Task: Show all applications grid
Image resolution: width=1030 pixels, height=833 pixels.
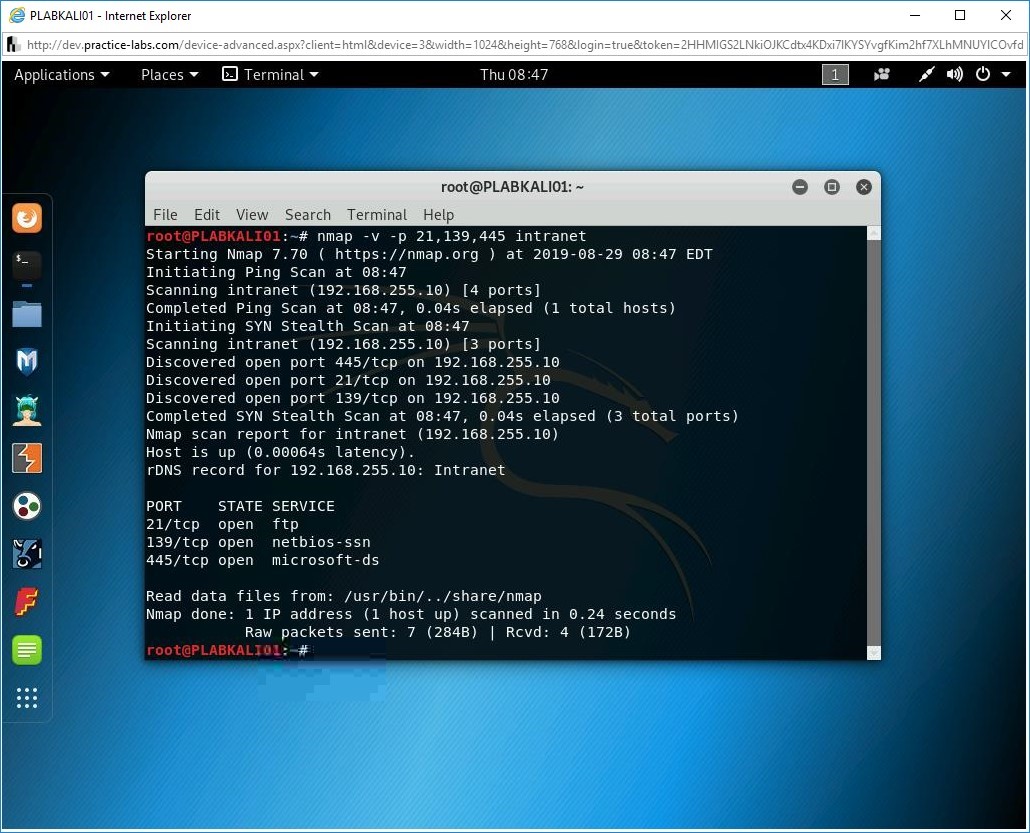Action: (x=27, y=698)
